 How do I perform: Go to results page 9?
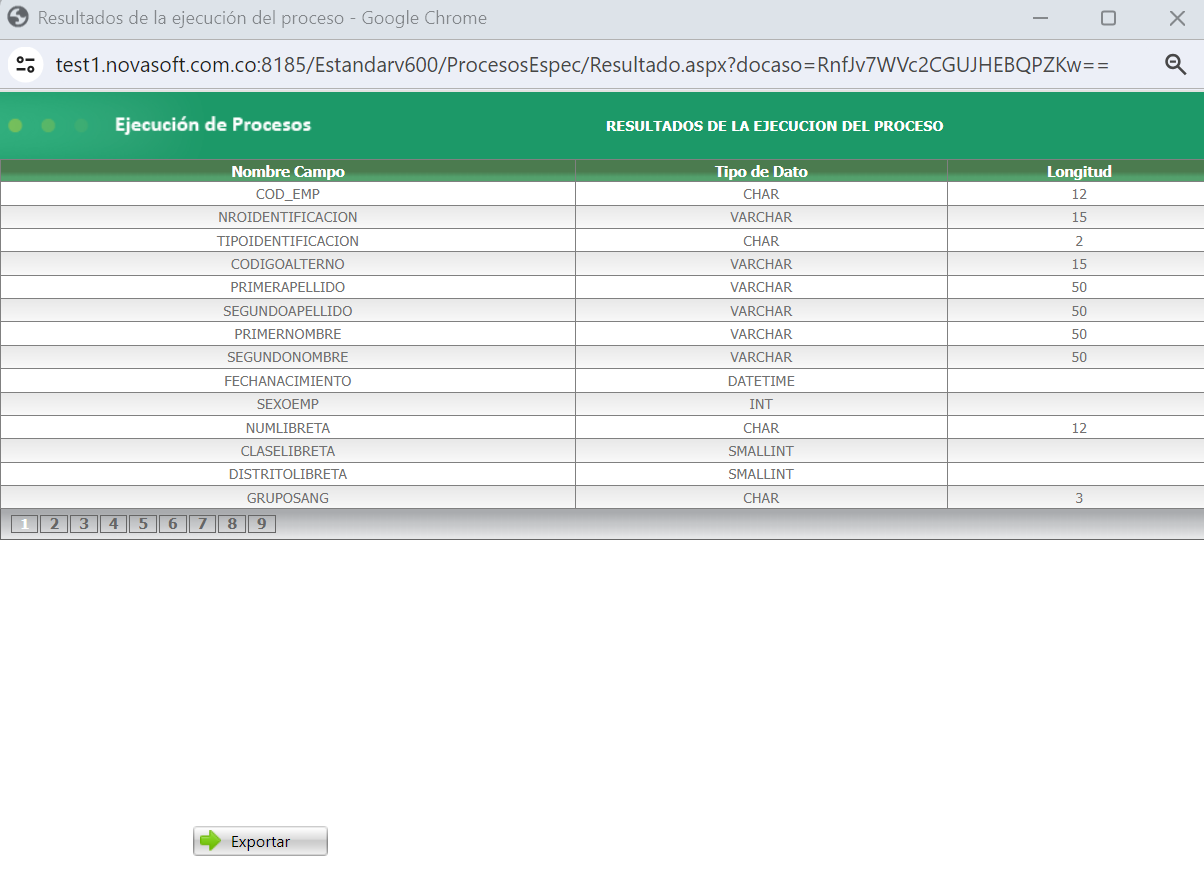click(261, 524)
